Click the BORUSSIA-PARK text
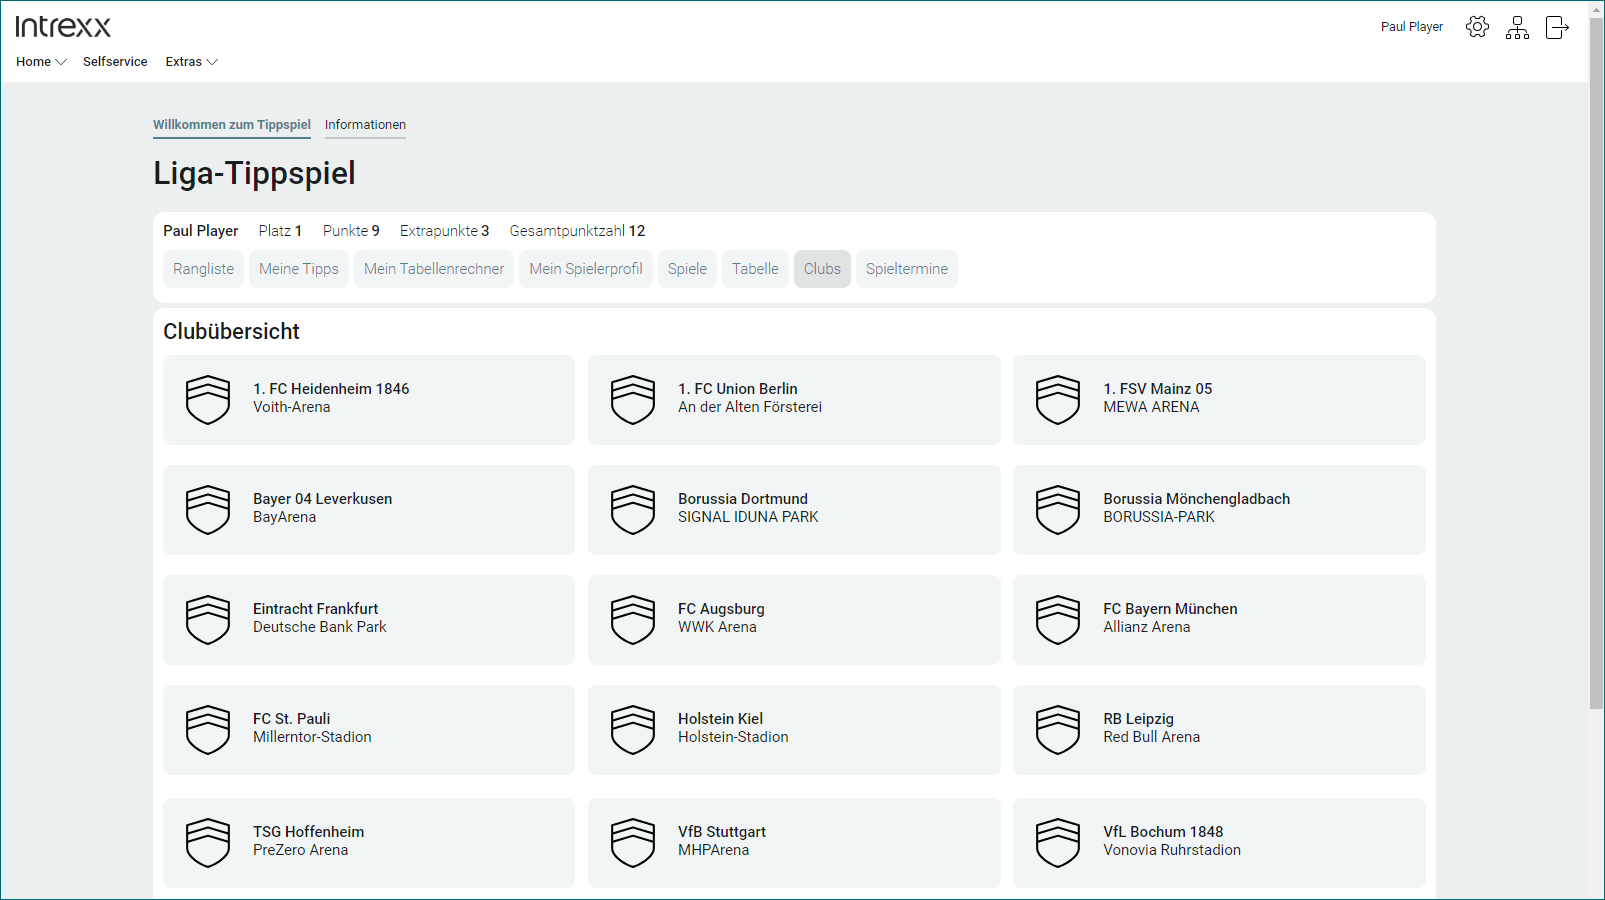1605x900 pixels. [x=1159, y=517]
